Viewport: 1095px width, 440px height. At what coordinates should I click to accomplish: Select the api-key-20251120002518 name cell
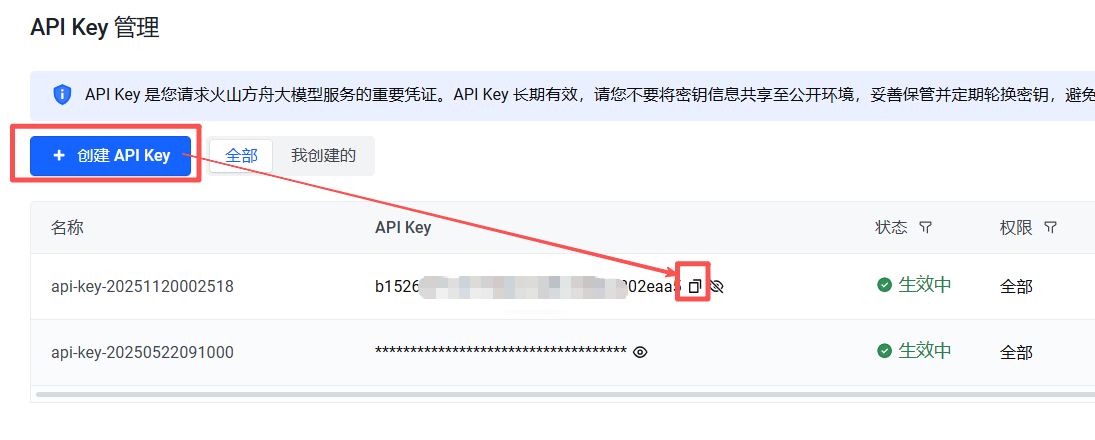click(x=142, y=286)
